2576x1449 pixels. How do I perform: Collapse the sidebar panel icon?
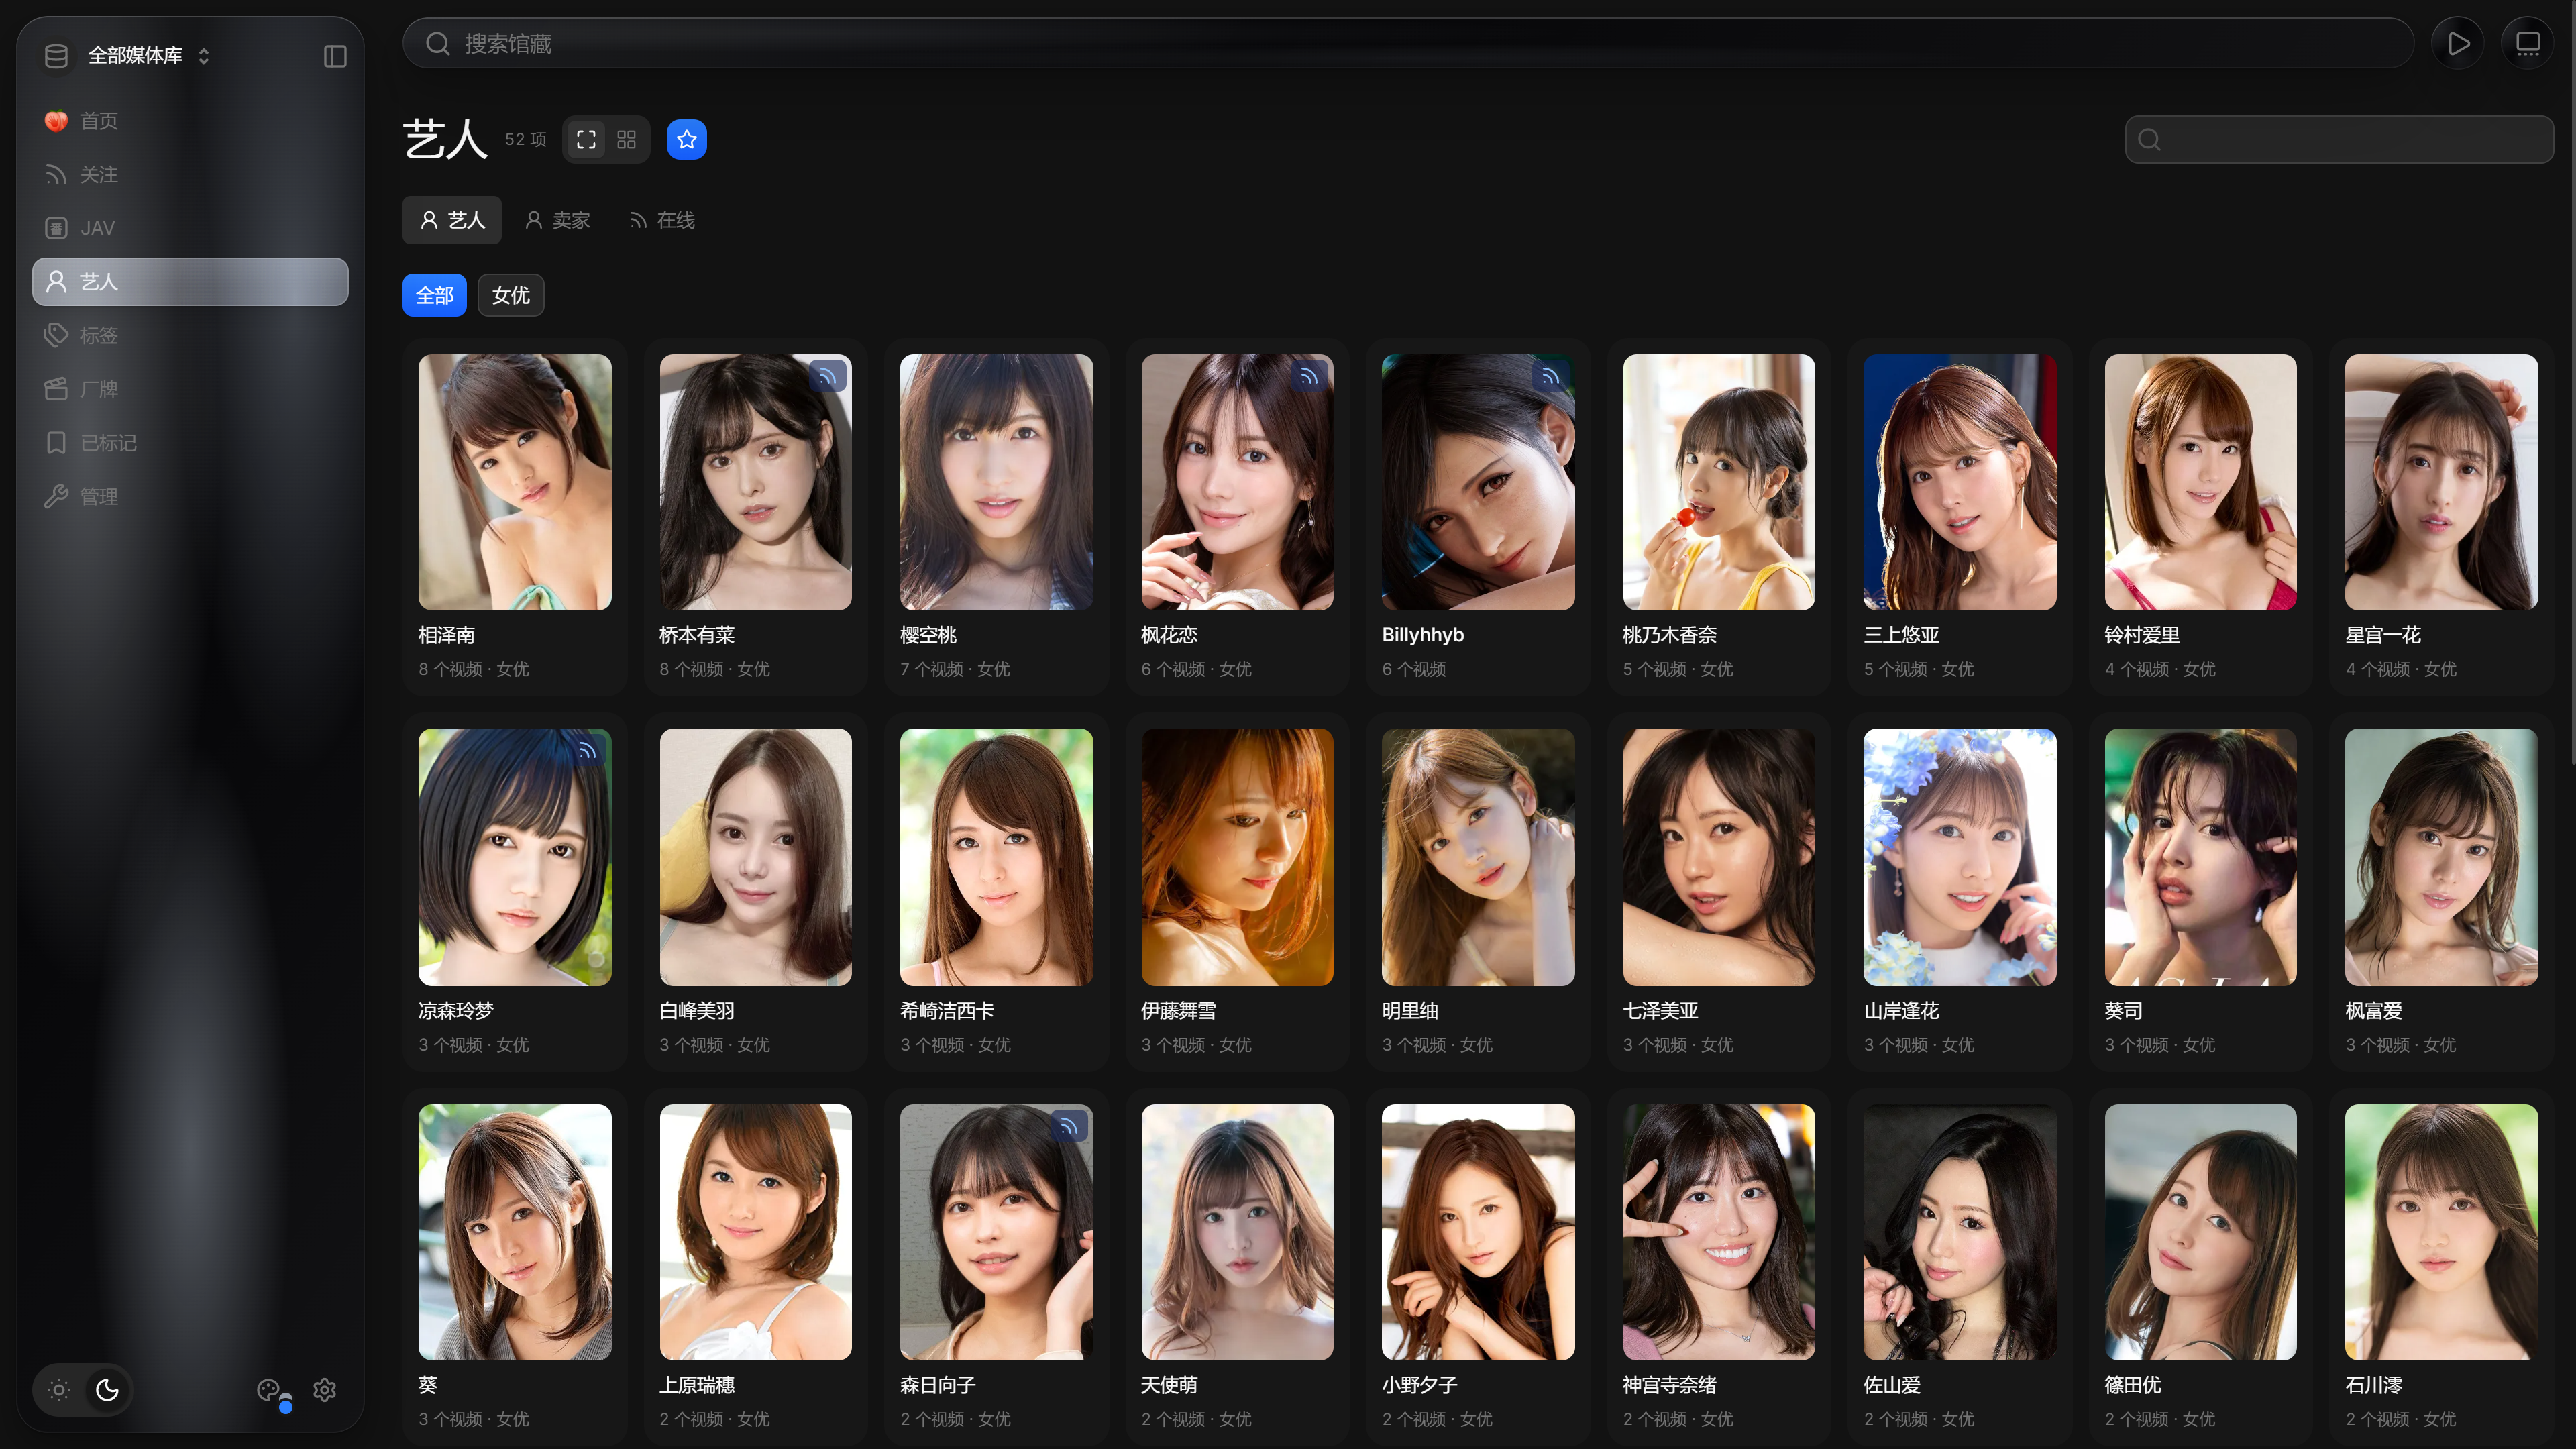(335, 56)
